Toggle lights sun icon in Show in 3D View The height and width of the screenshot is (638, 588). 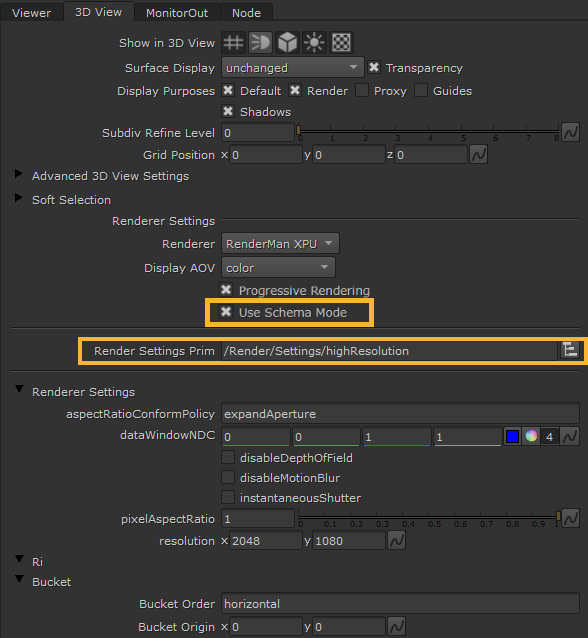click(x=314, y=43)
